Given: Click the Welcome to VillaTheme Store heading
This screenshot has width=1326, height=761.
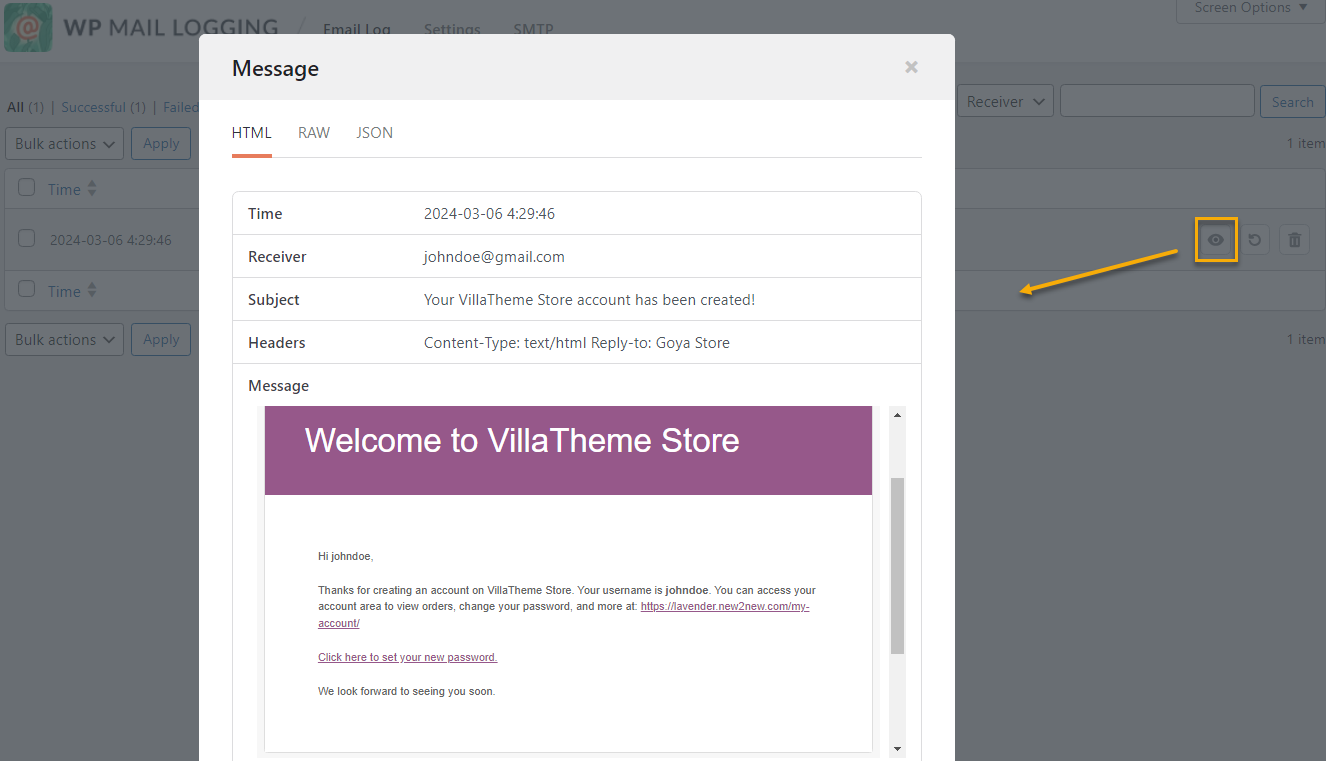Looking at the screenshot, I should (522, 440).
